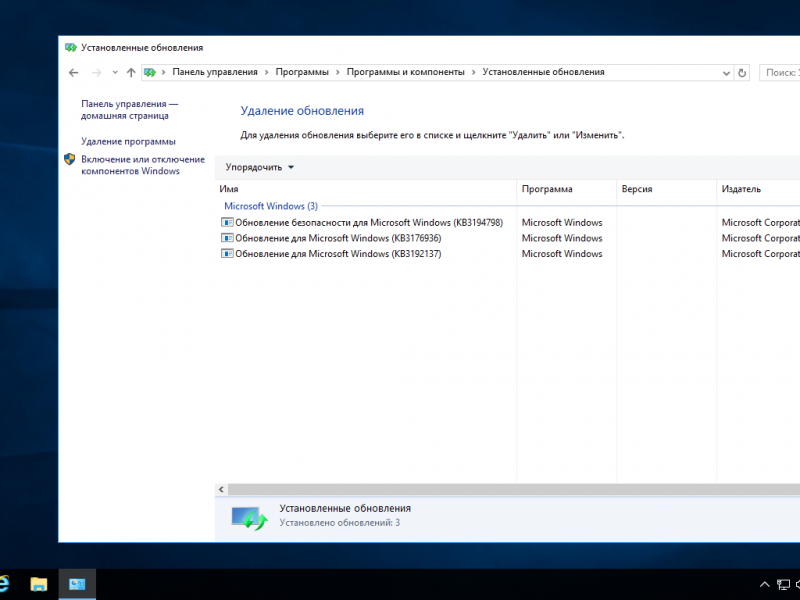
Task: Expand the address bar history dropdown
Action: pyautogui.click(x=727, y=73)
